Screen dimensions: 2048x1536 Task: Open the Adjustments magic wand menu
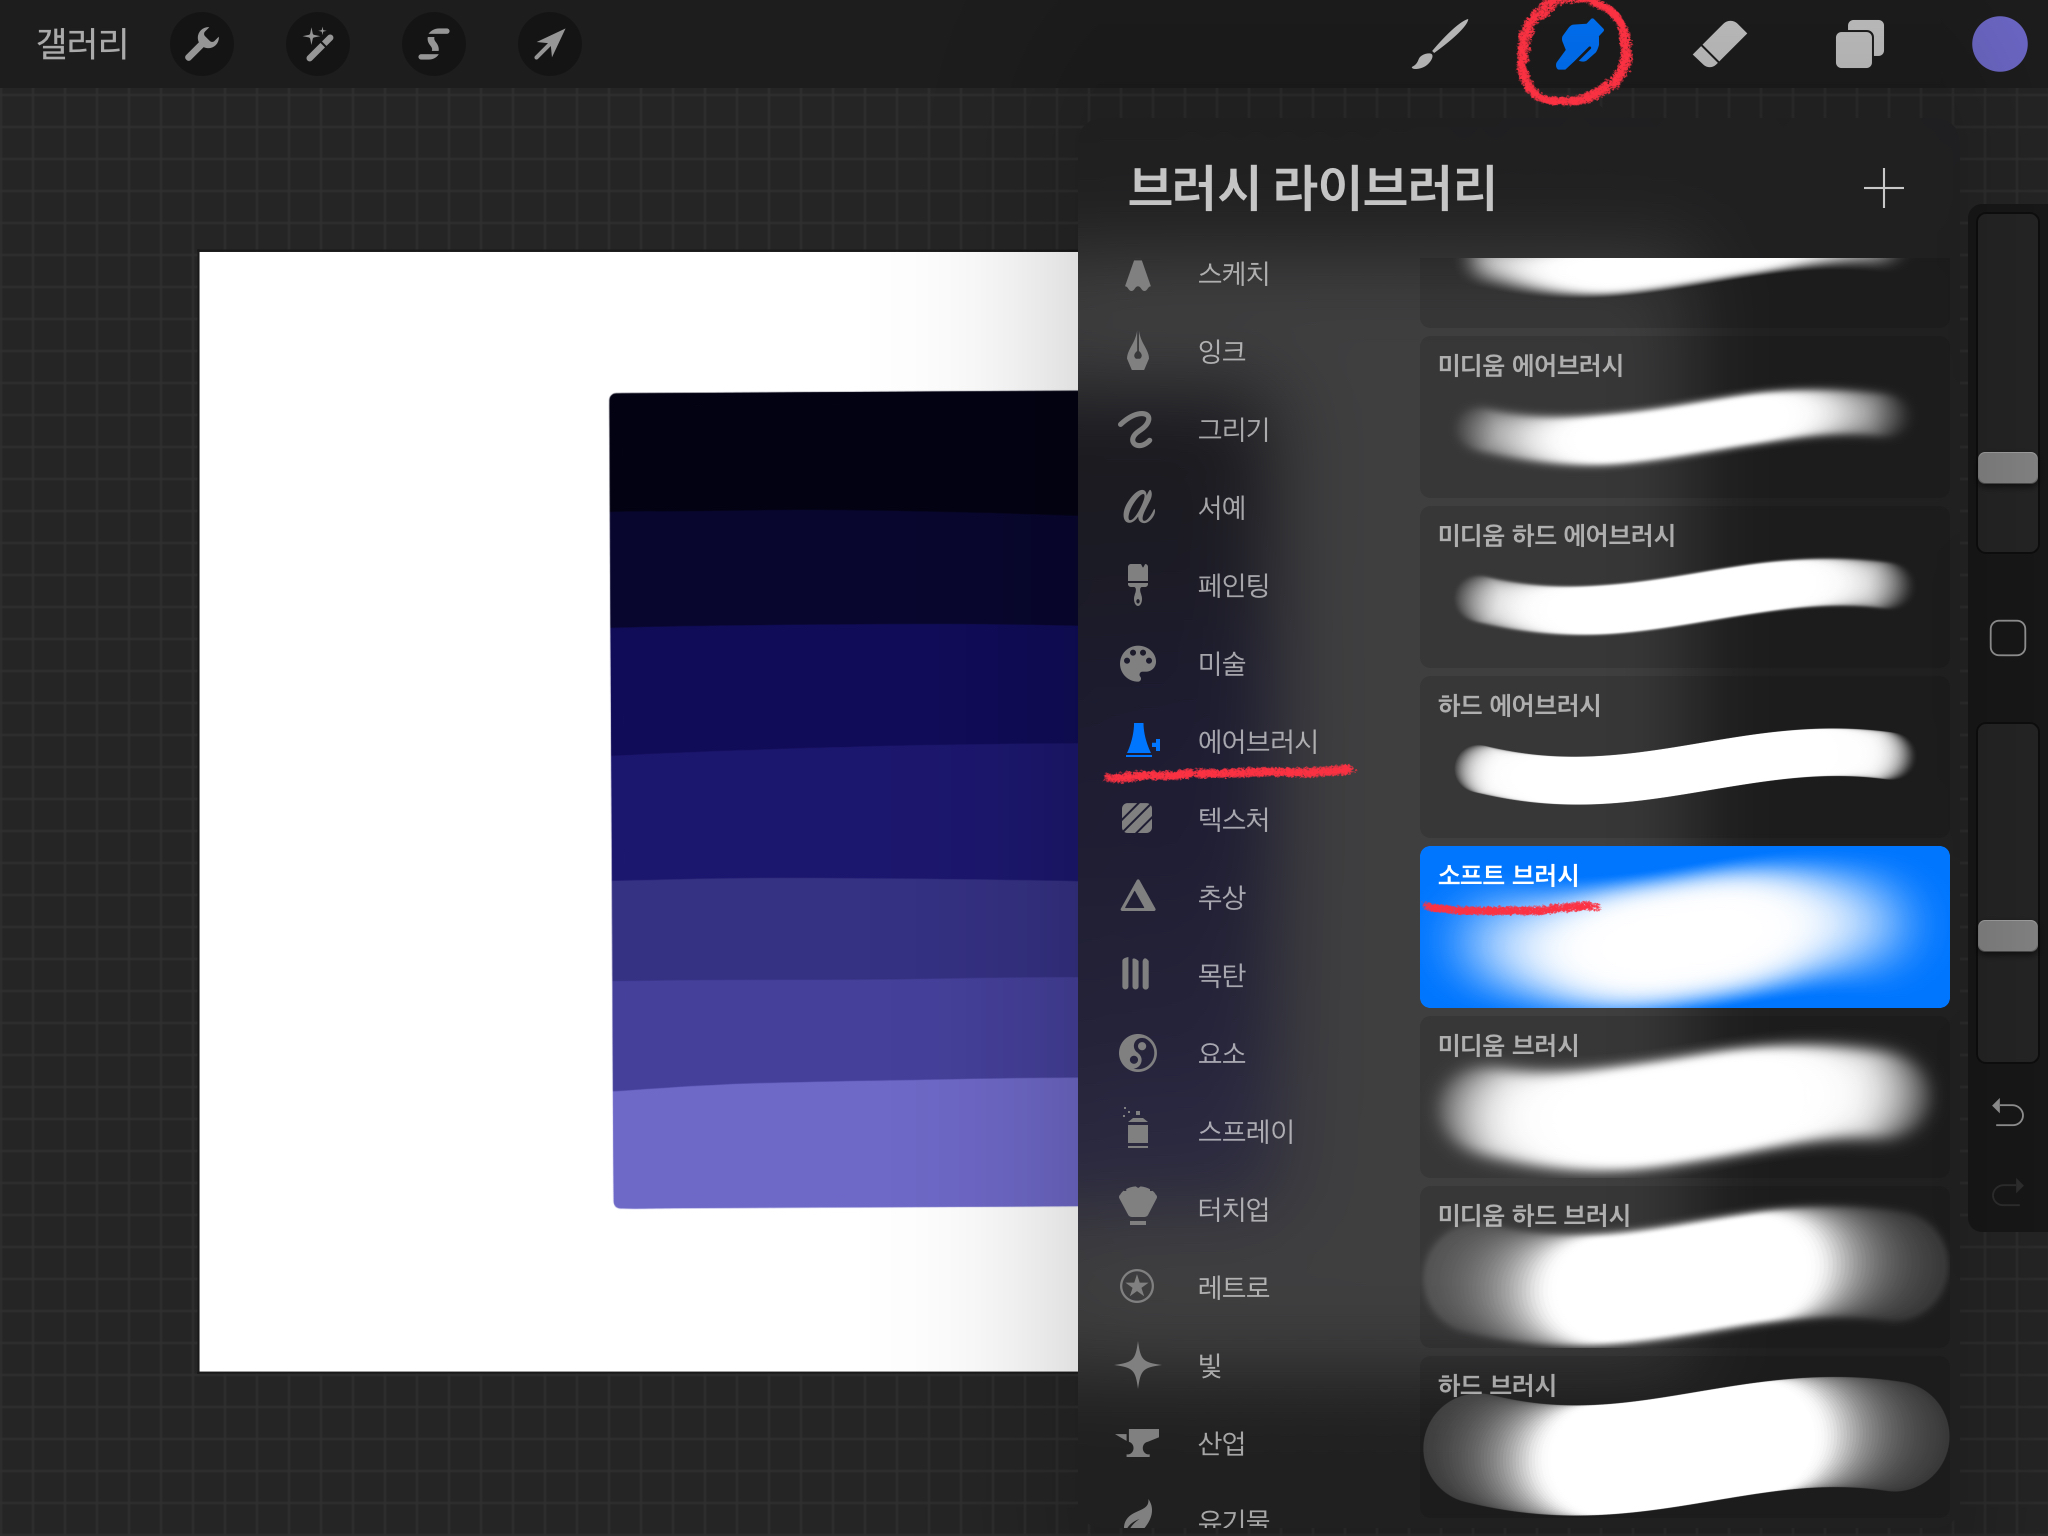(x=318, y=45)
